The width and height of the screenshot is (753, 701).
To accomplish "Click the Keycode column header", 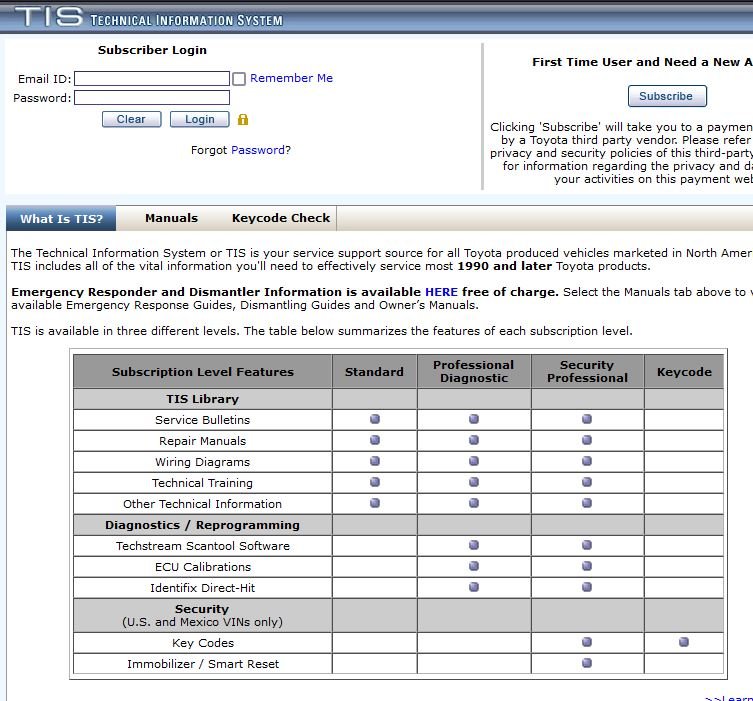I will 684,372.
